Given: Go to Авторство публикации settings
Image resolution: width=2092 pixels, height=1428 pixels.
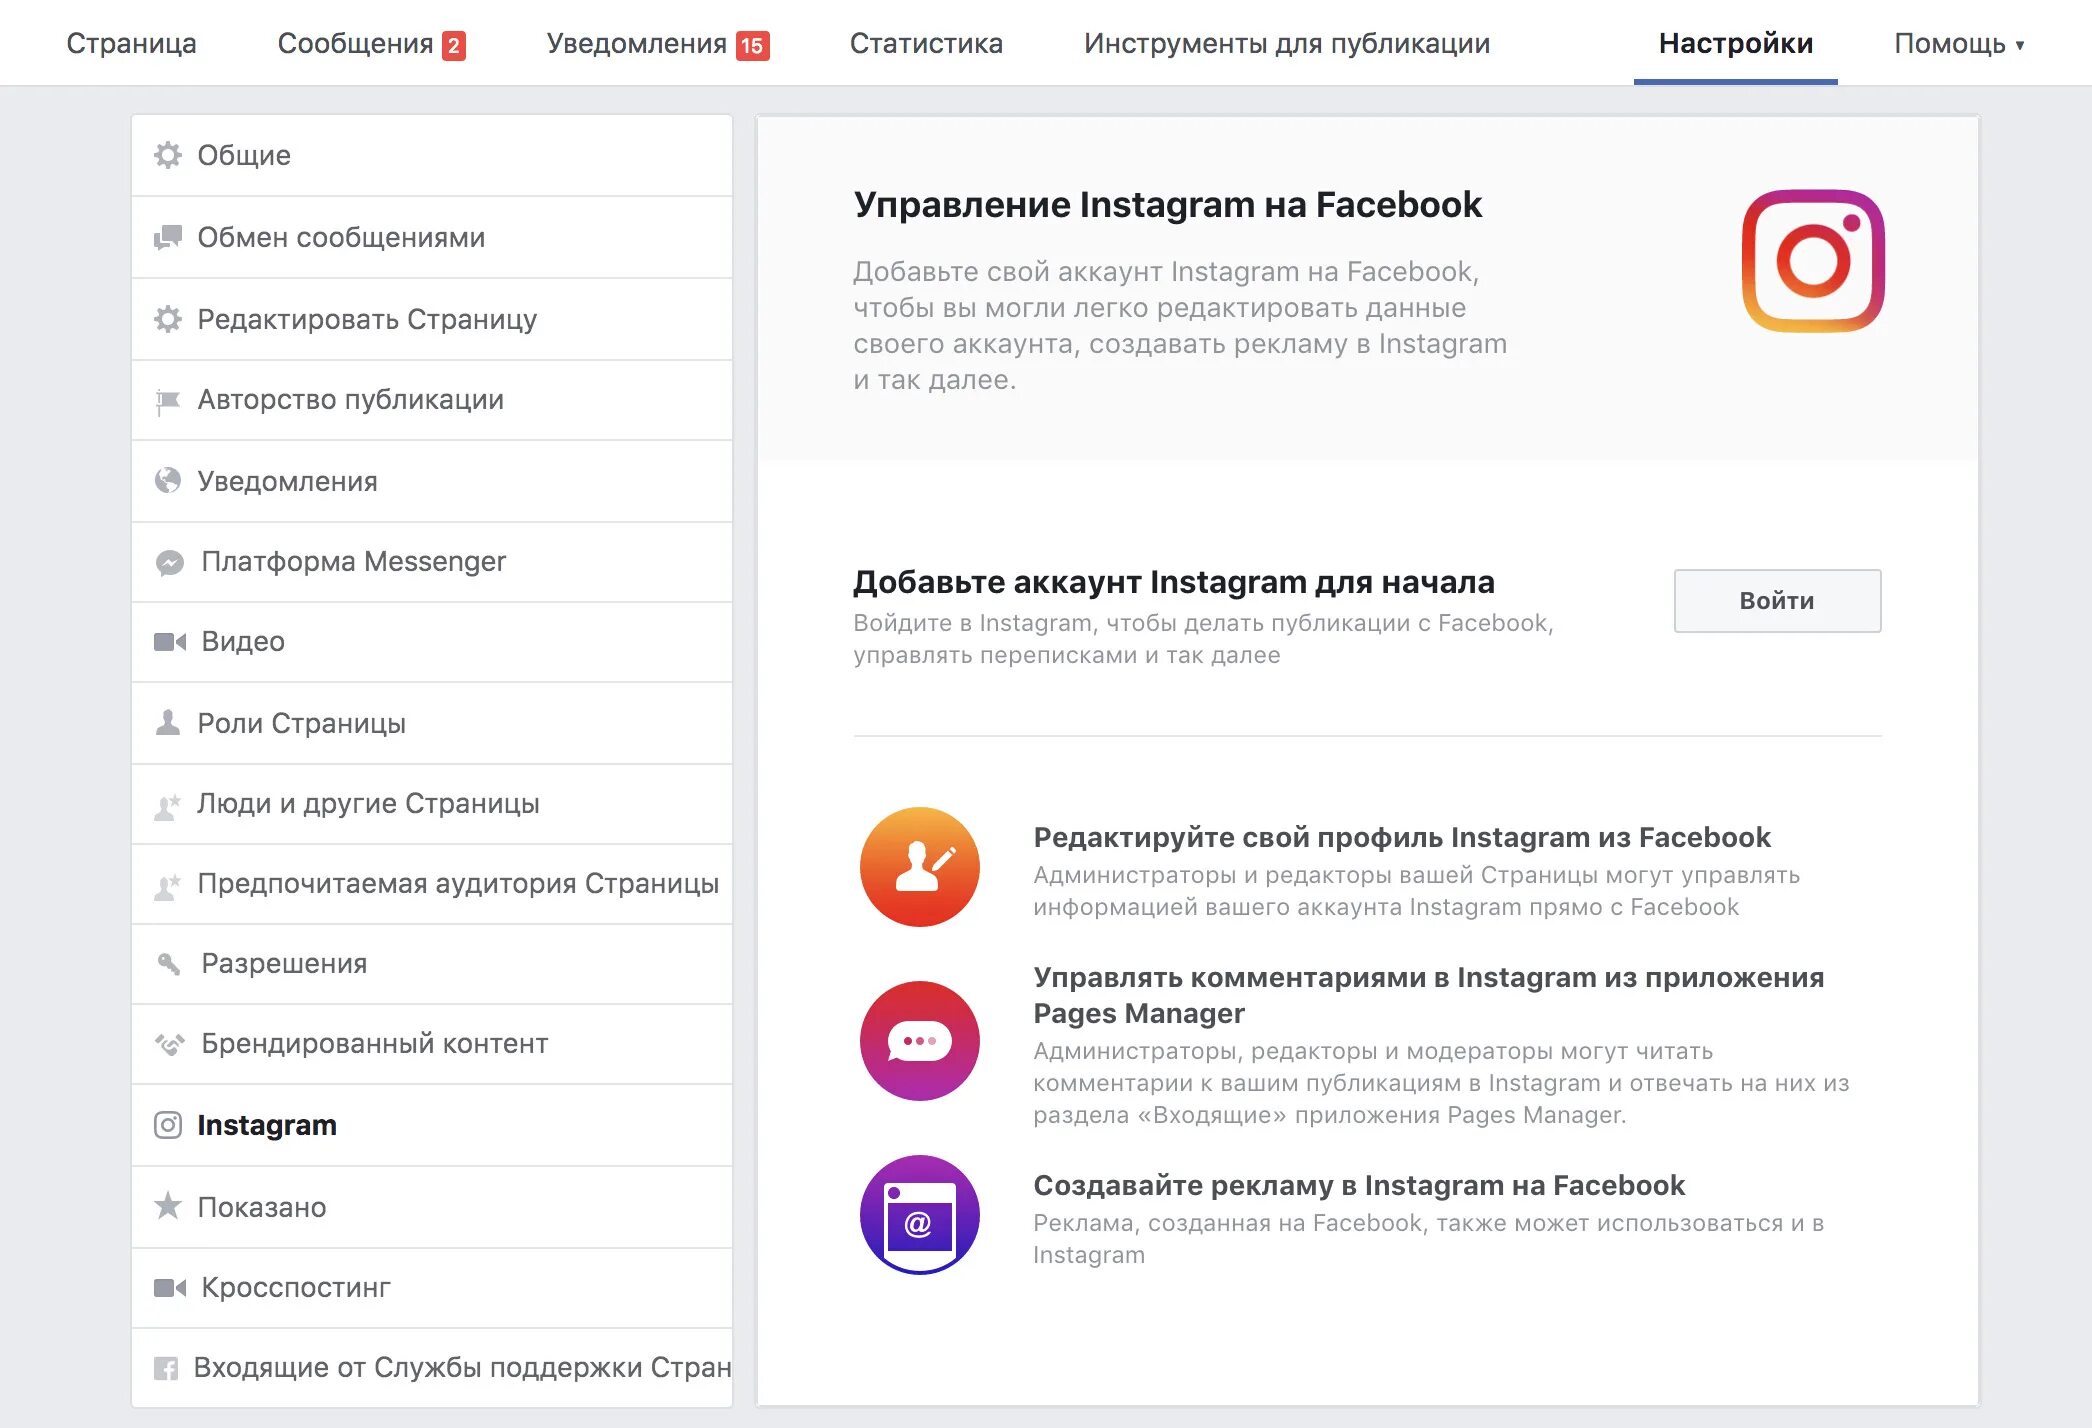Looking at the screenshot, I should tap(350, 399).
